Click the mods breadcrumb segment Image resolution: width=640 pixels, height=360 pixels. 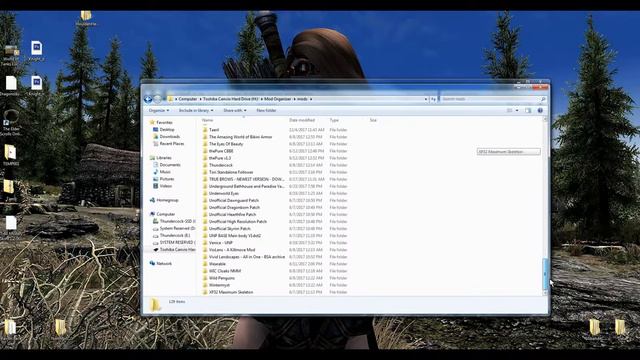(x=302, y=99)
